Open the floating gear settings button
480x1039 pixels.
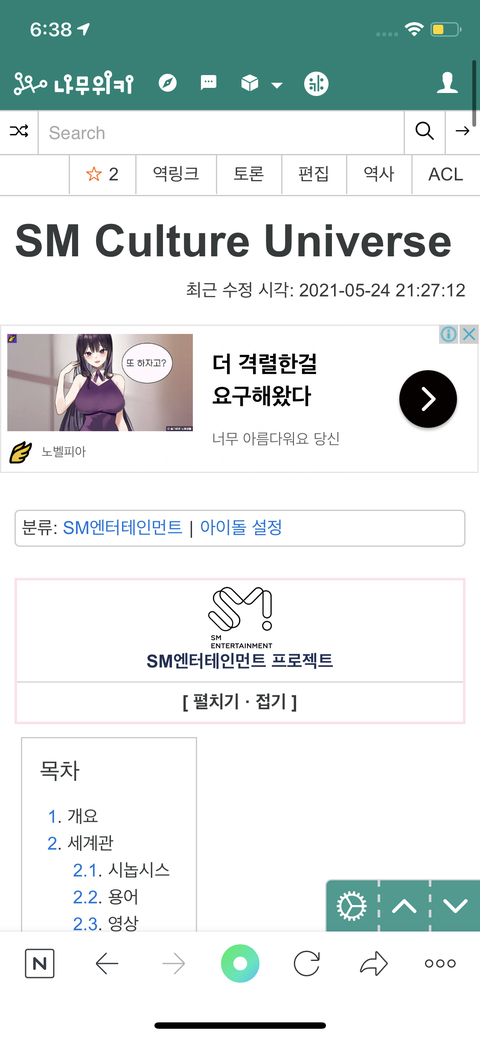coord(351,906)
